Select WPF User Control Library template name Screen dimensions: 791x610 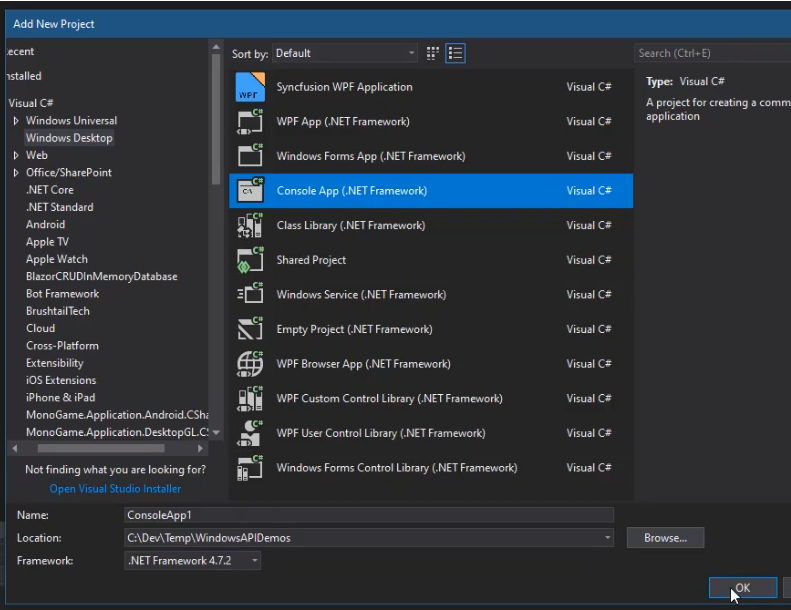381,433
